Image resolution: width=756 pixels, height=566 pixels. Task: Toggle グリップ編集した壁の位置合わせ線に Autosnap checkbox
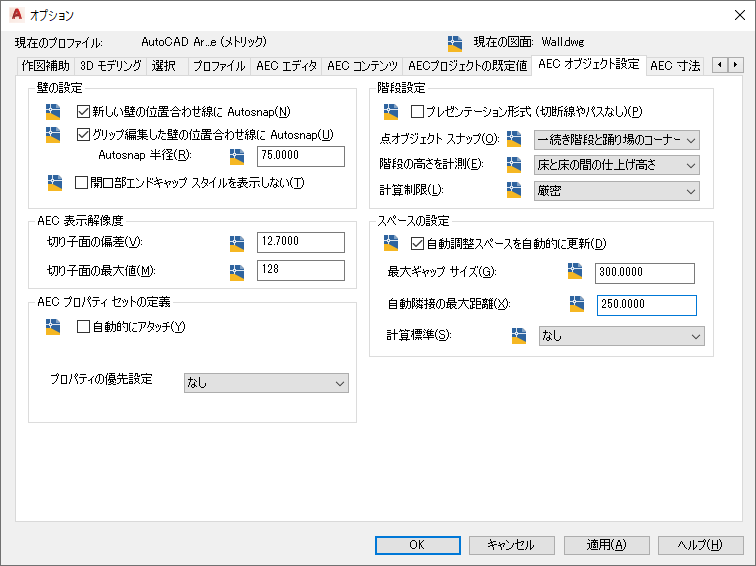pos(83,135)
